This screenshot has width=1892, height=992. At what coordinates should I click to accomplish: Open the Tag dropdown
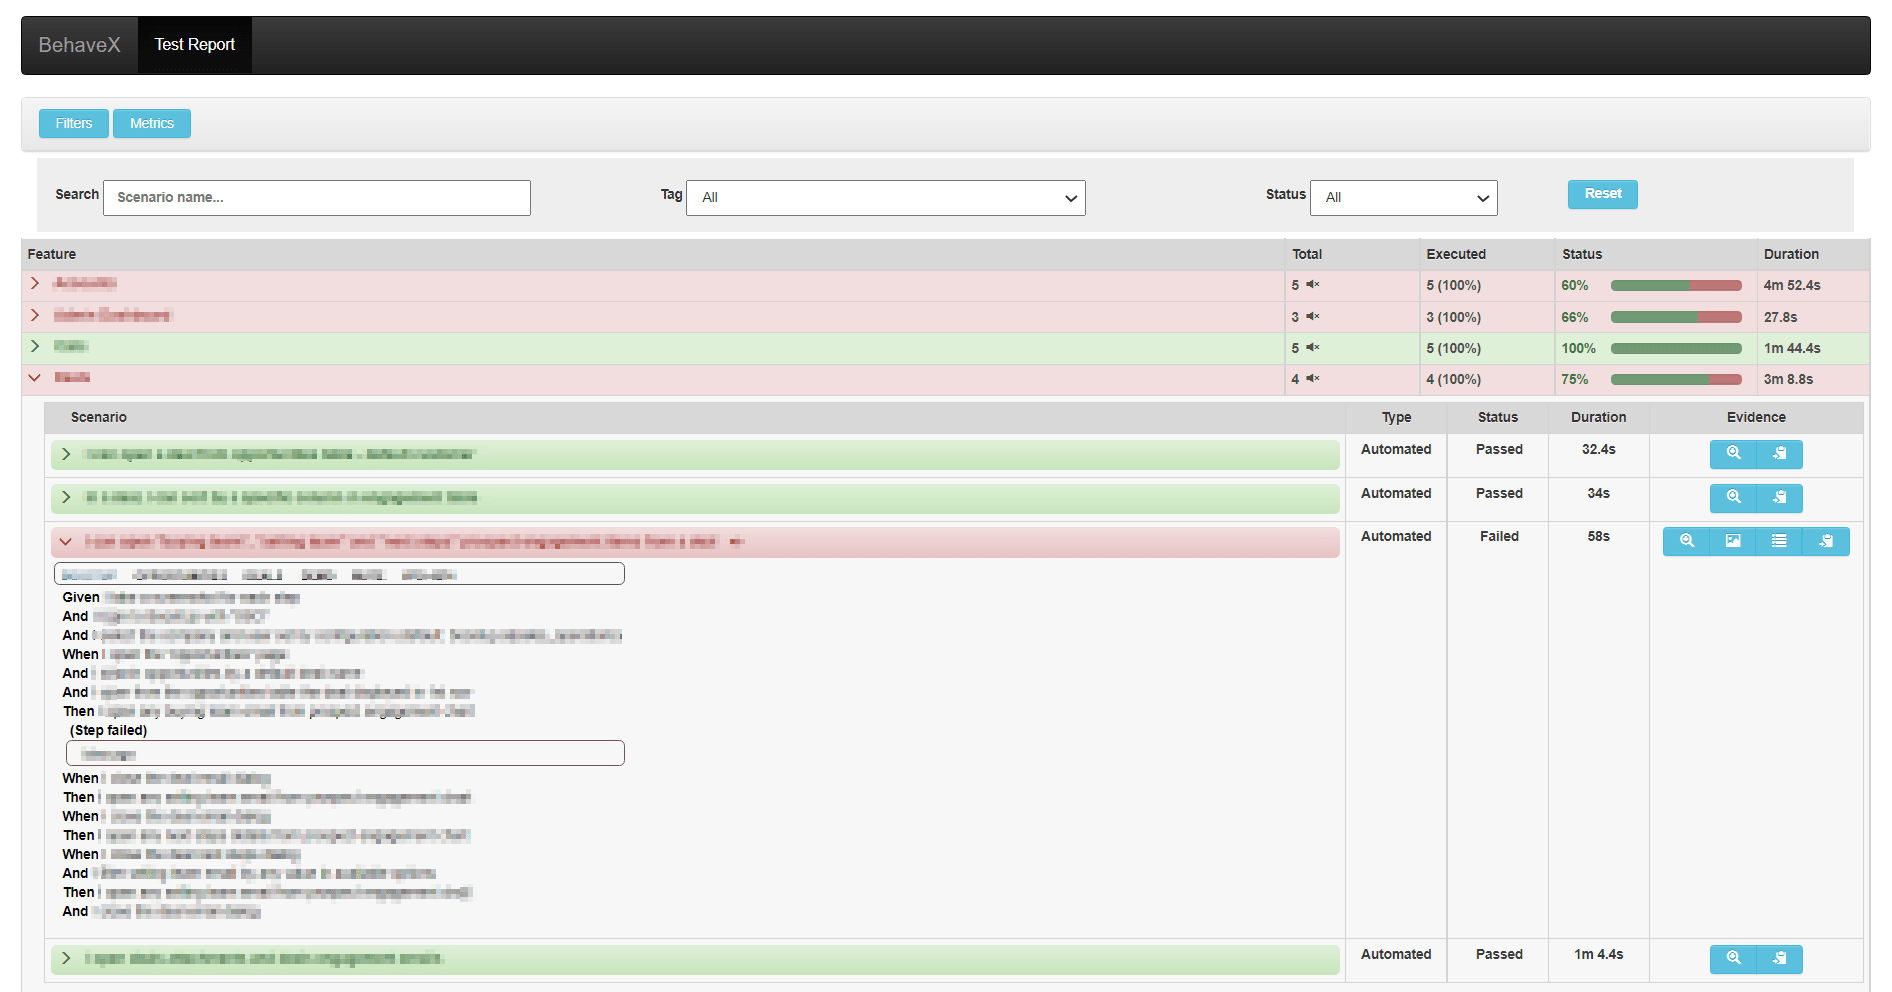pos(885,197)
